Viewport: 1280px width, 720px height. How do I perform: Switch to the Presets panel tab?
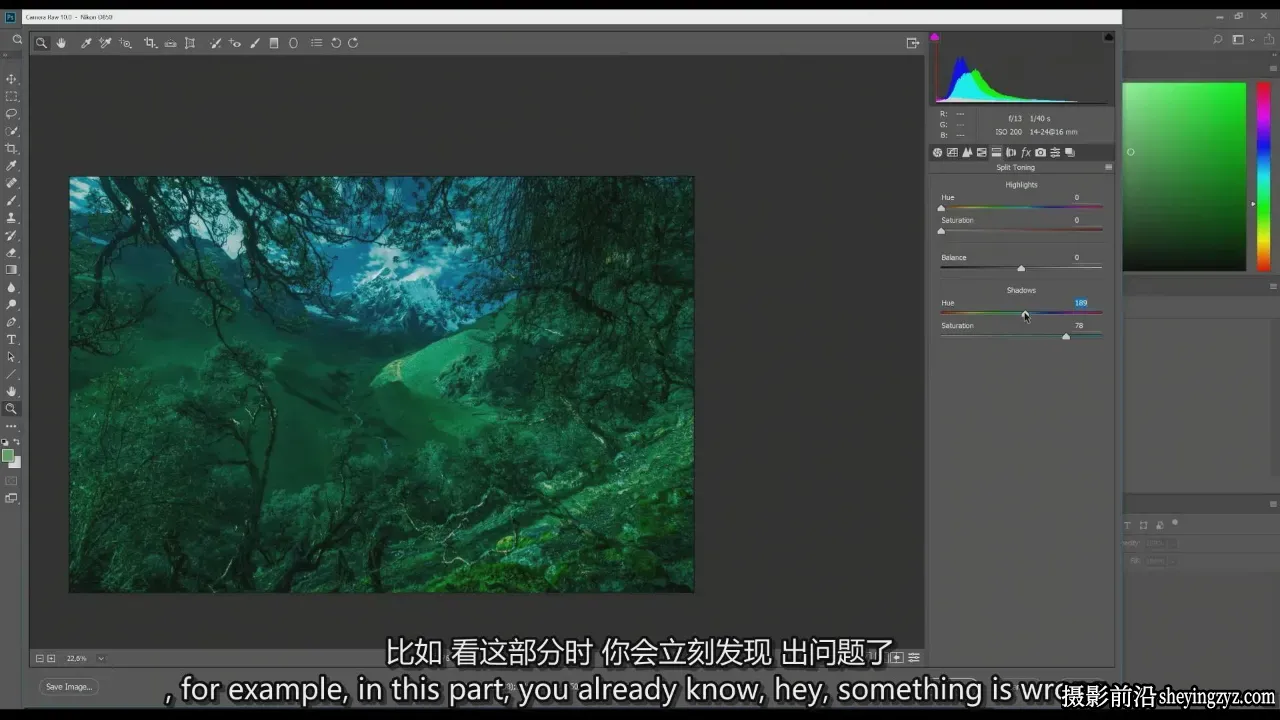pos(1055,153)
